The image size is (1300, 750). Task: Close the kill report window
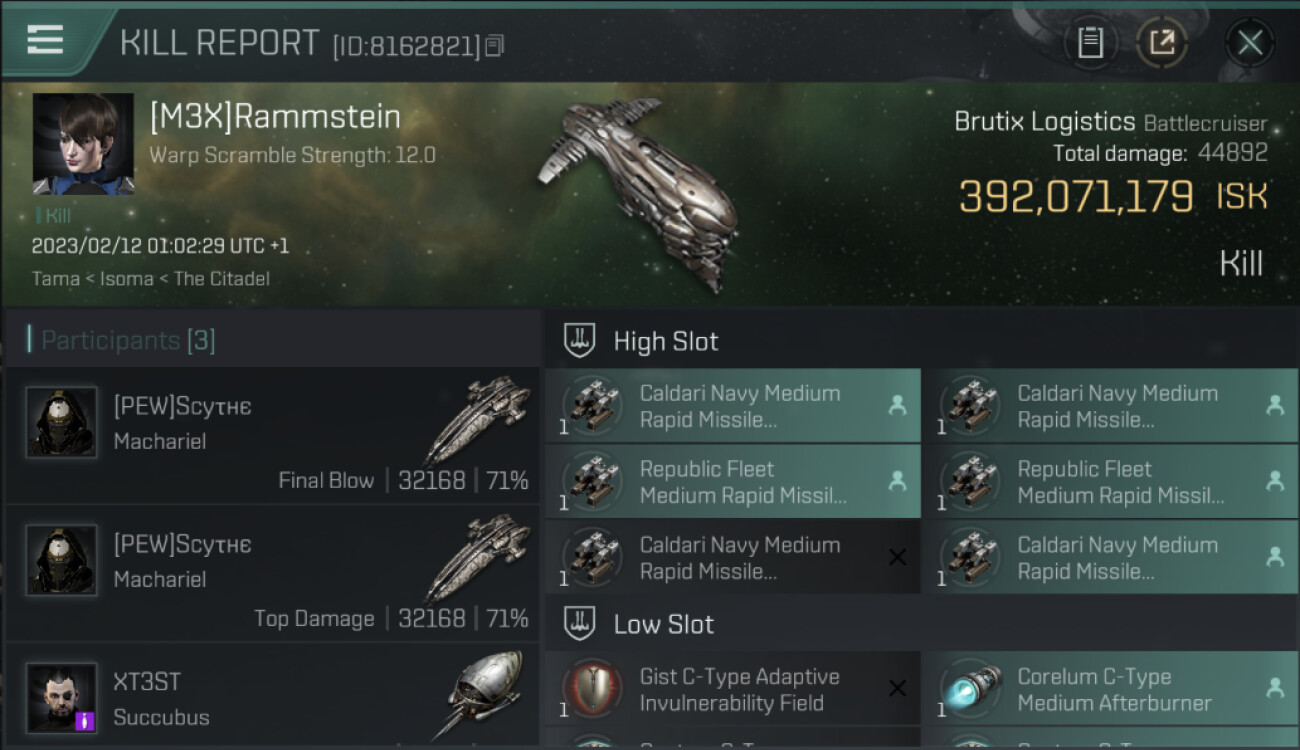coord(1249,42)
